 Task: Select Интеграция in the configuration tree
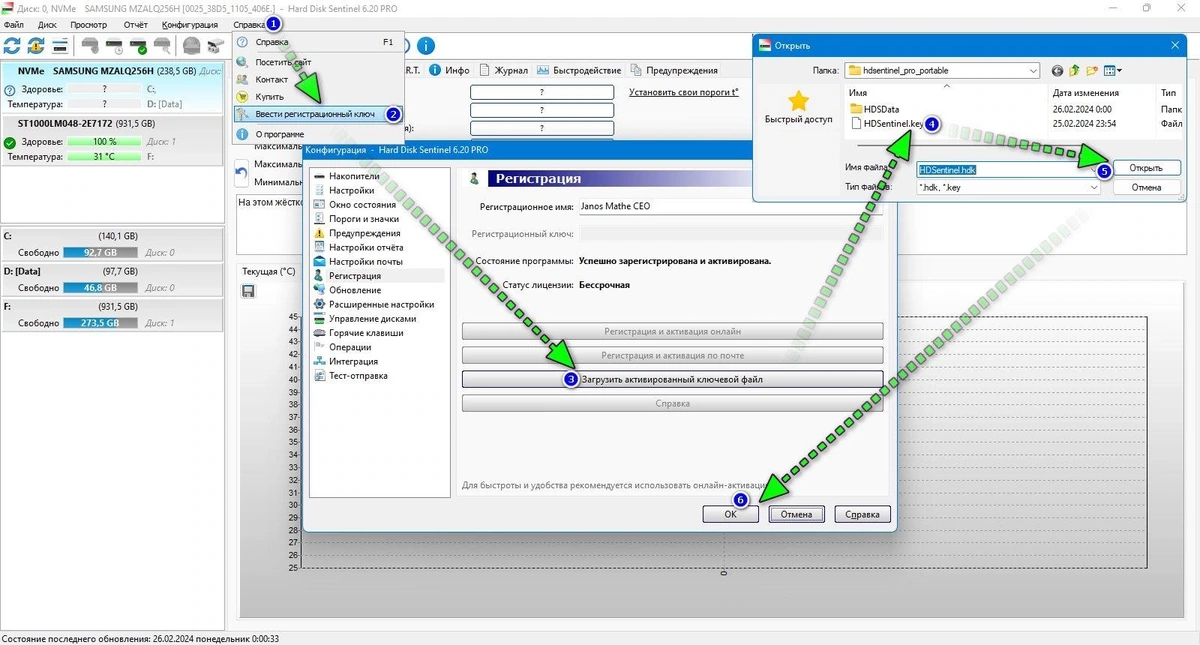[x=354, y=361]
